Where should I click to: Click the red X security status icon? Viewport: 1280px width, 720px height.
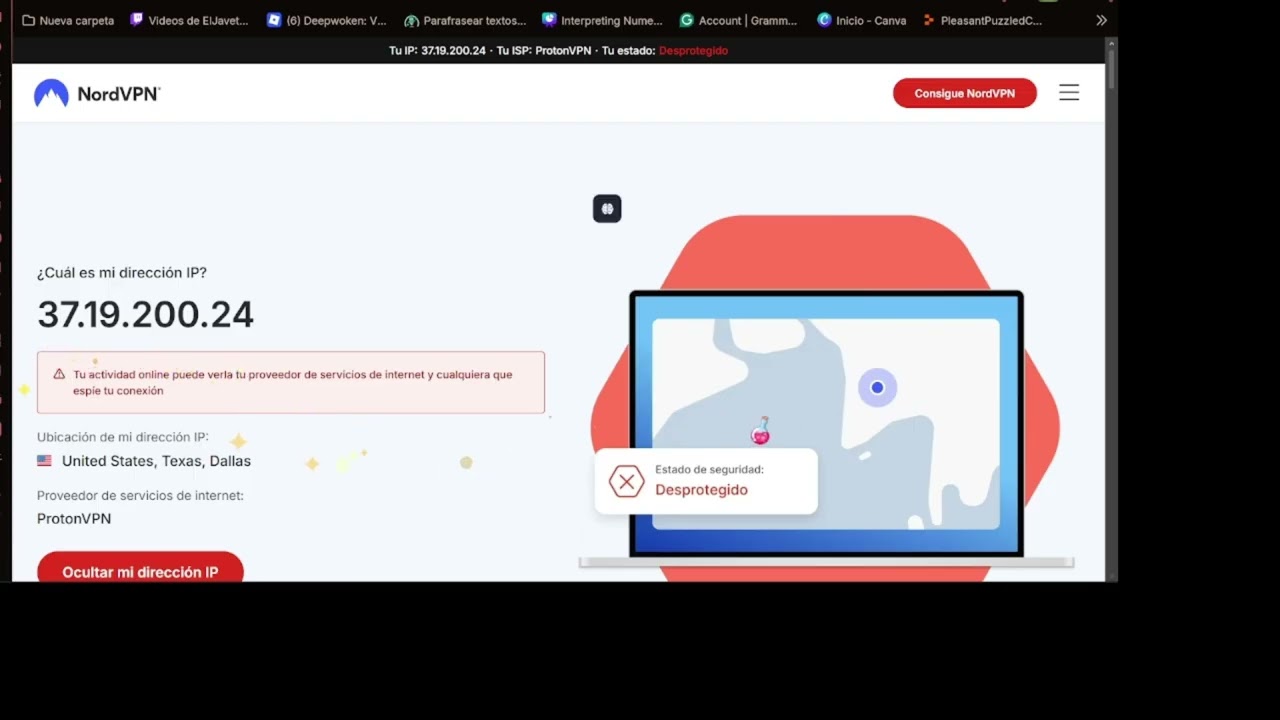tap(627, 482)
